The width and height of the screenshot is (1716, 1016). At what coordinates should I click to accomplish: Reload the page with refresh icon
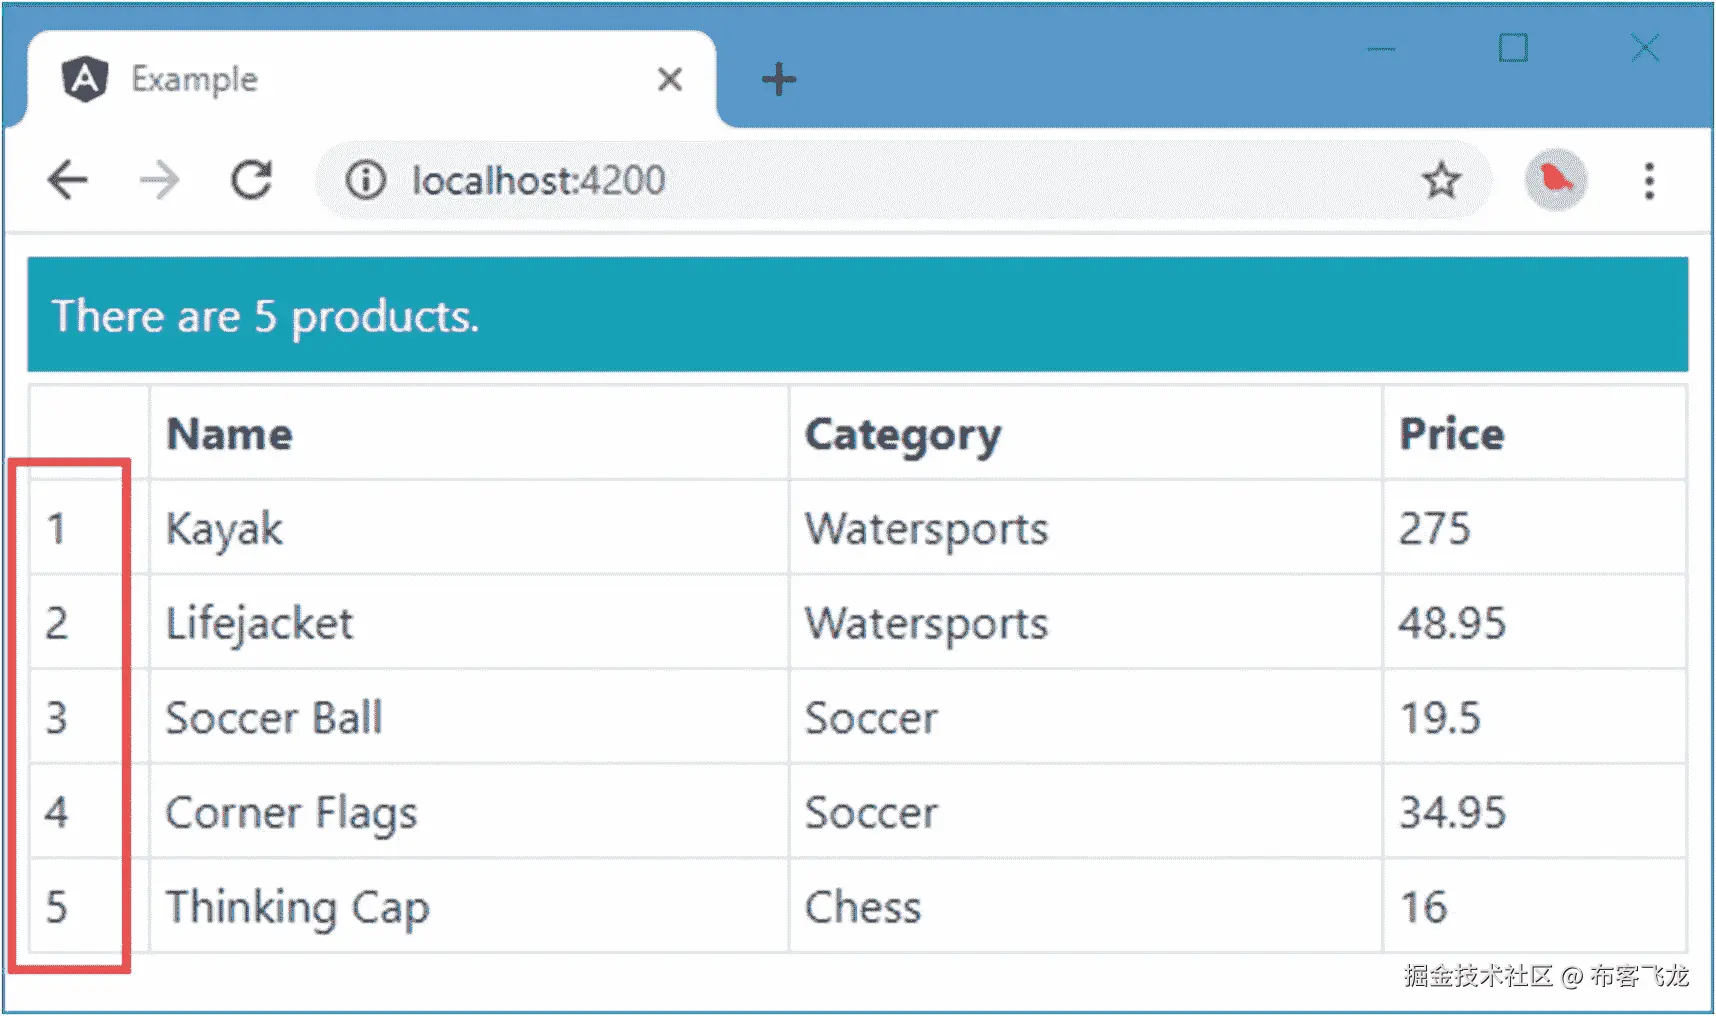(x=251, y=181)
